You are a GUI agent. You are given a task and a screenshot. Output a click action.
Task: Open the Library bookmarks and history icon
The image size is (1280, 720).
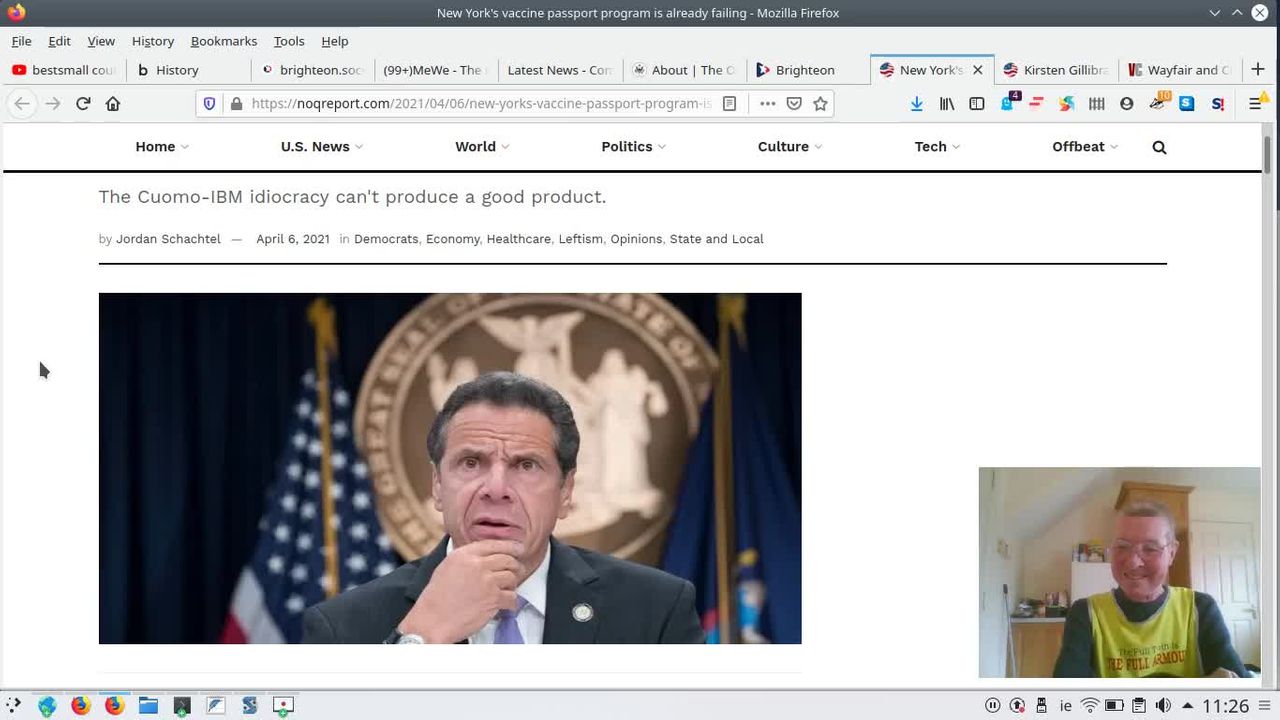pyautogui.click(x=946, y=103)
